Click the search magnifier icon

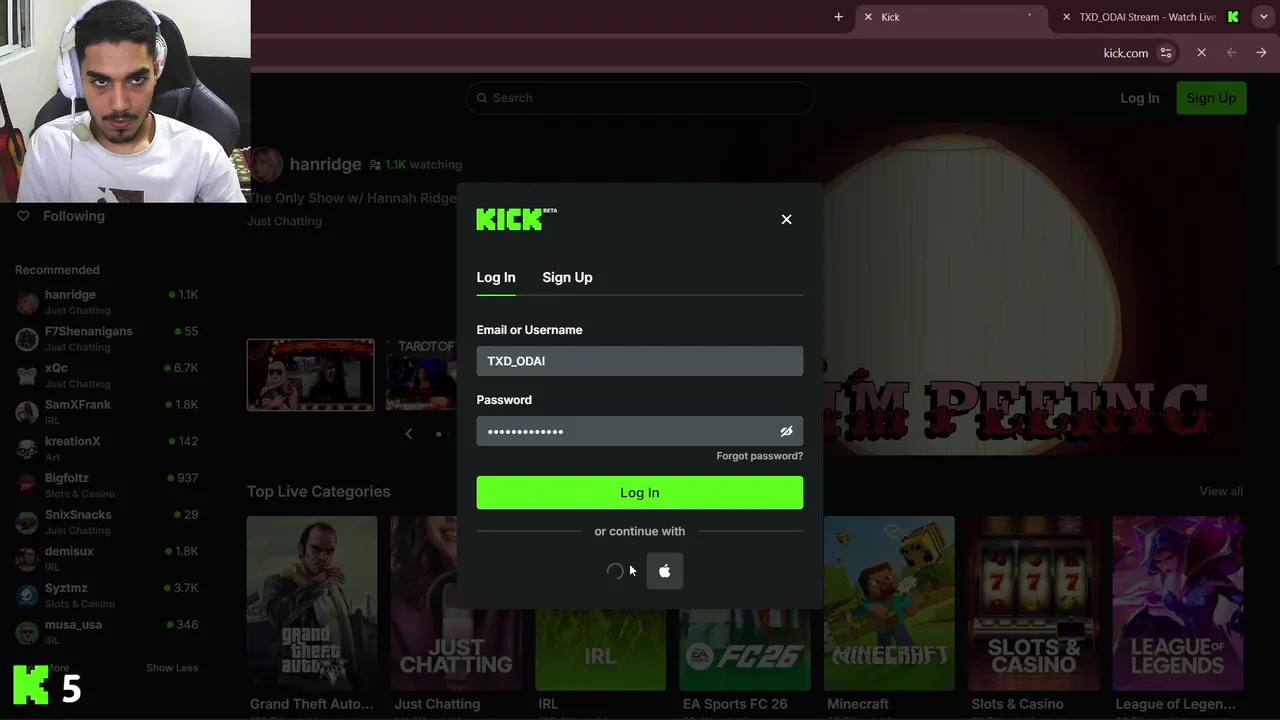pos(482,98)
